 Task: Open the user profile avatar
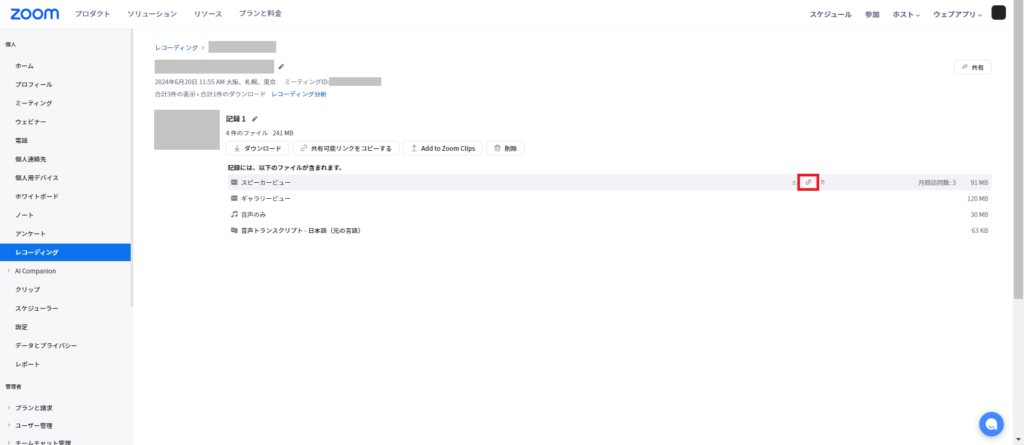click(999, 13)
